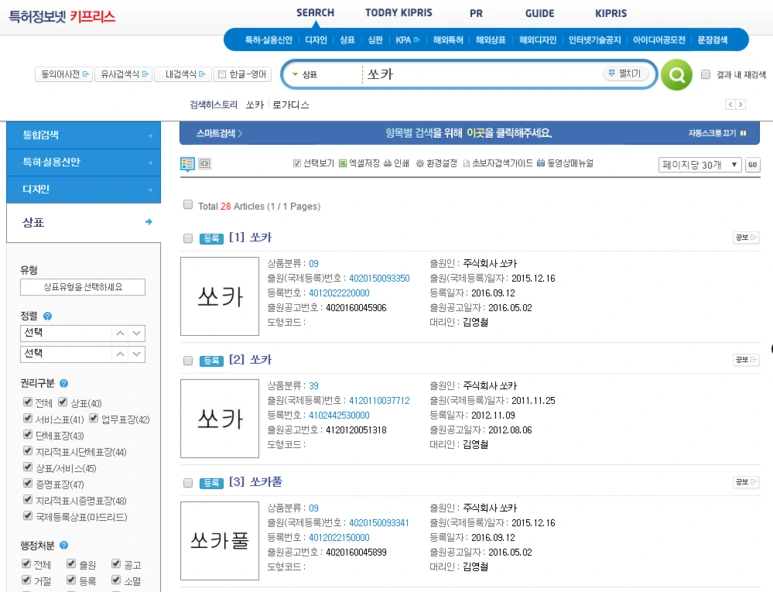Check result [3] 쏘카풀 checkbox
The width and height of the screenshot is (773, 592).
coord(188,483)
